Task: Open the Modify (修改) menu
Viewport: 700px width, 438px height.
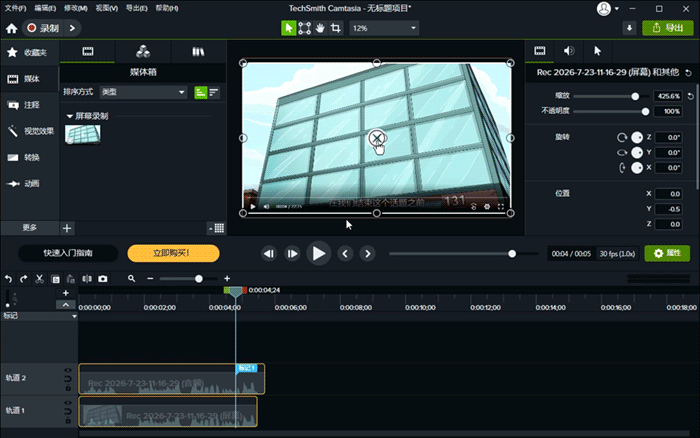Action: tap(75, 8)
